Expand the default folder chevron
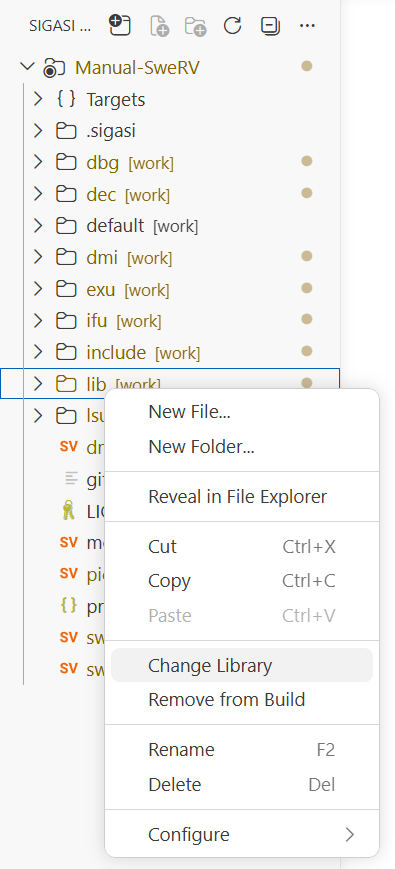The image size is (395, 869). pos(38,226)
